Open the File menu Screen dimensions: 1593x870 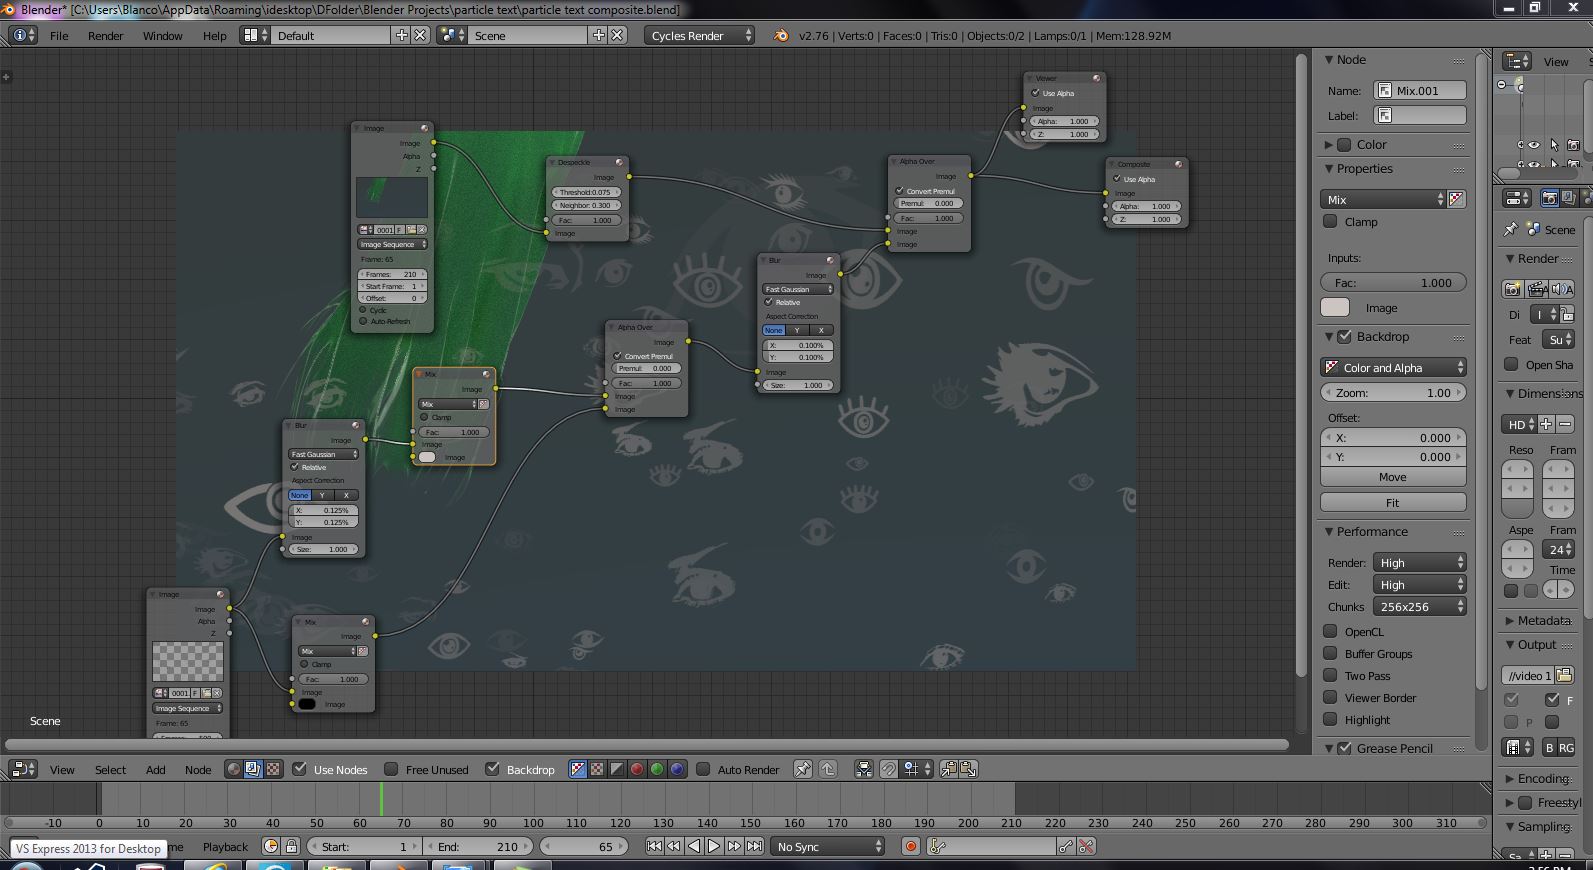(x=59, y=35)
